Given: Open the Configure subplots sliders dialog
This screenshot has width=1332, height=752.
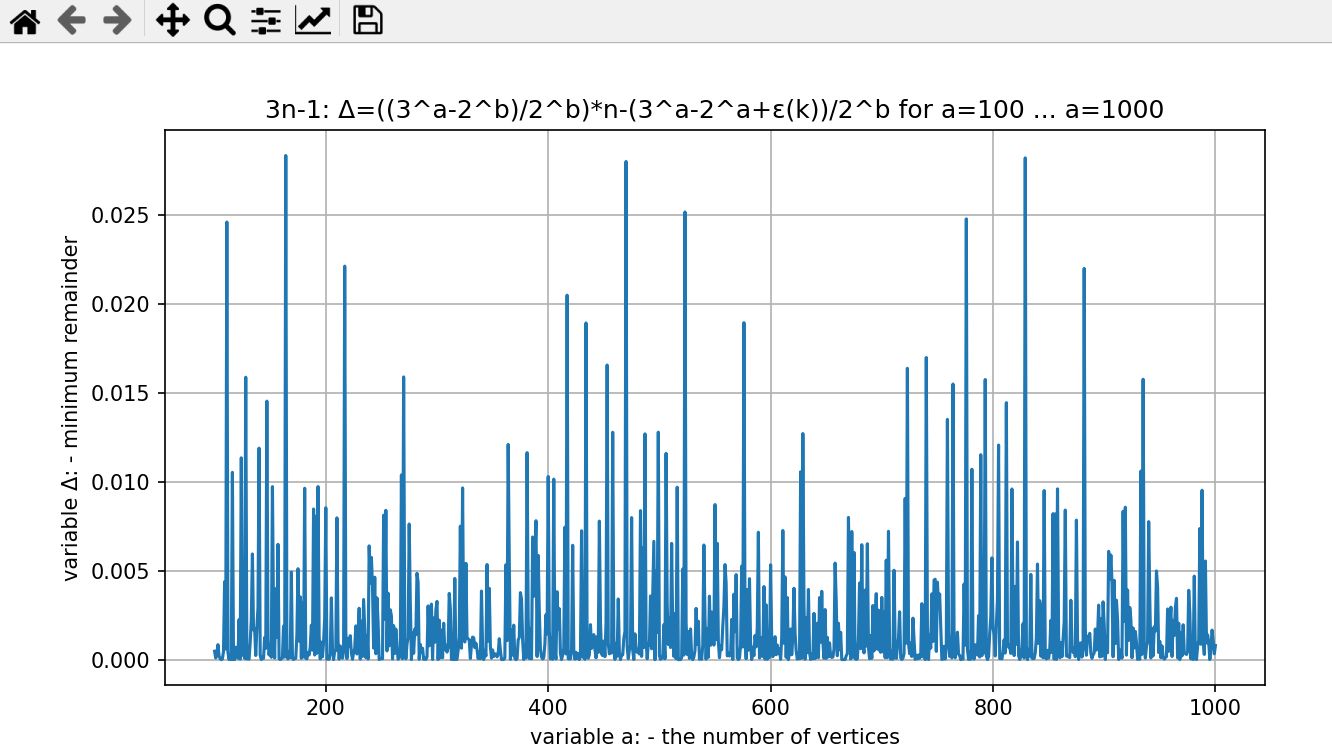Looking at the screenshot, I should click(x=265, y=21).
